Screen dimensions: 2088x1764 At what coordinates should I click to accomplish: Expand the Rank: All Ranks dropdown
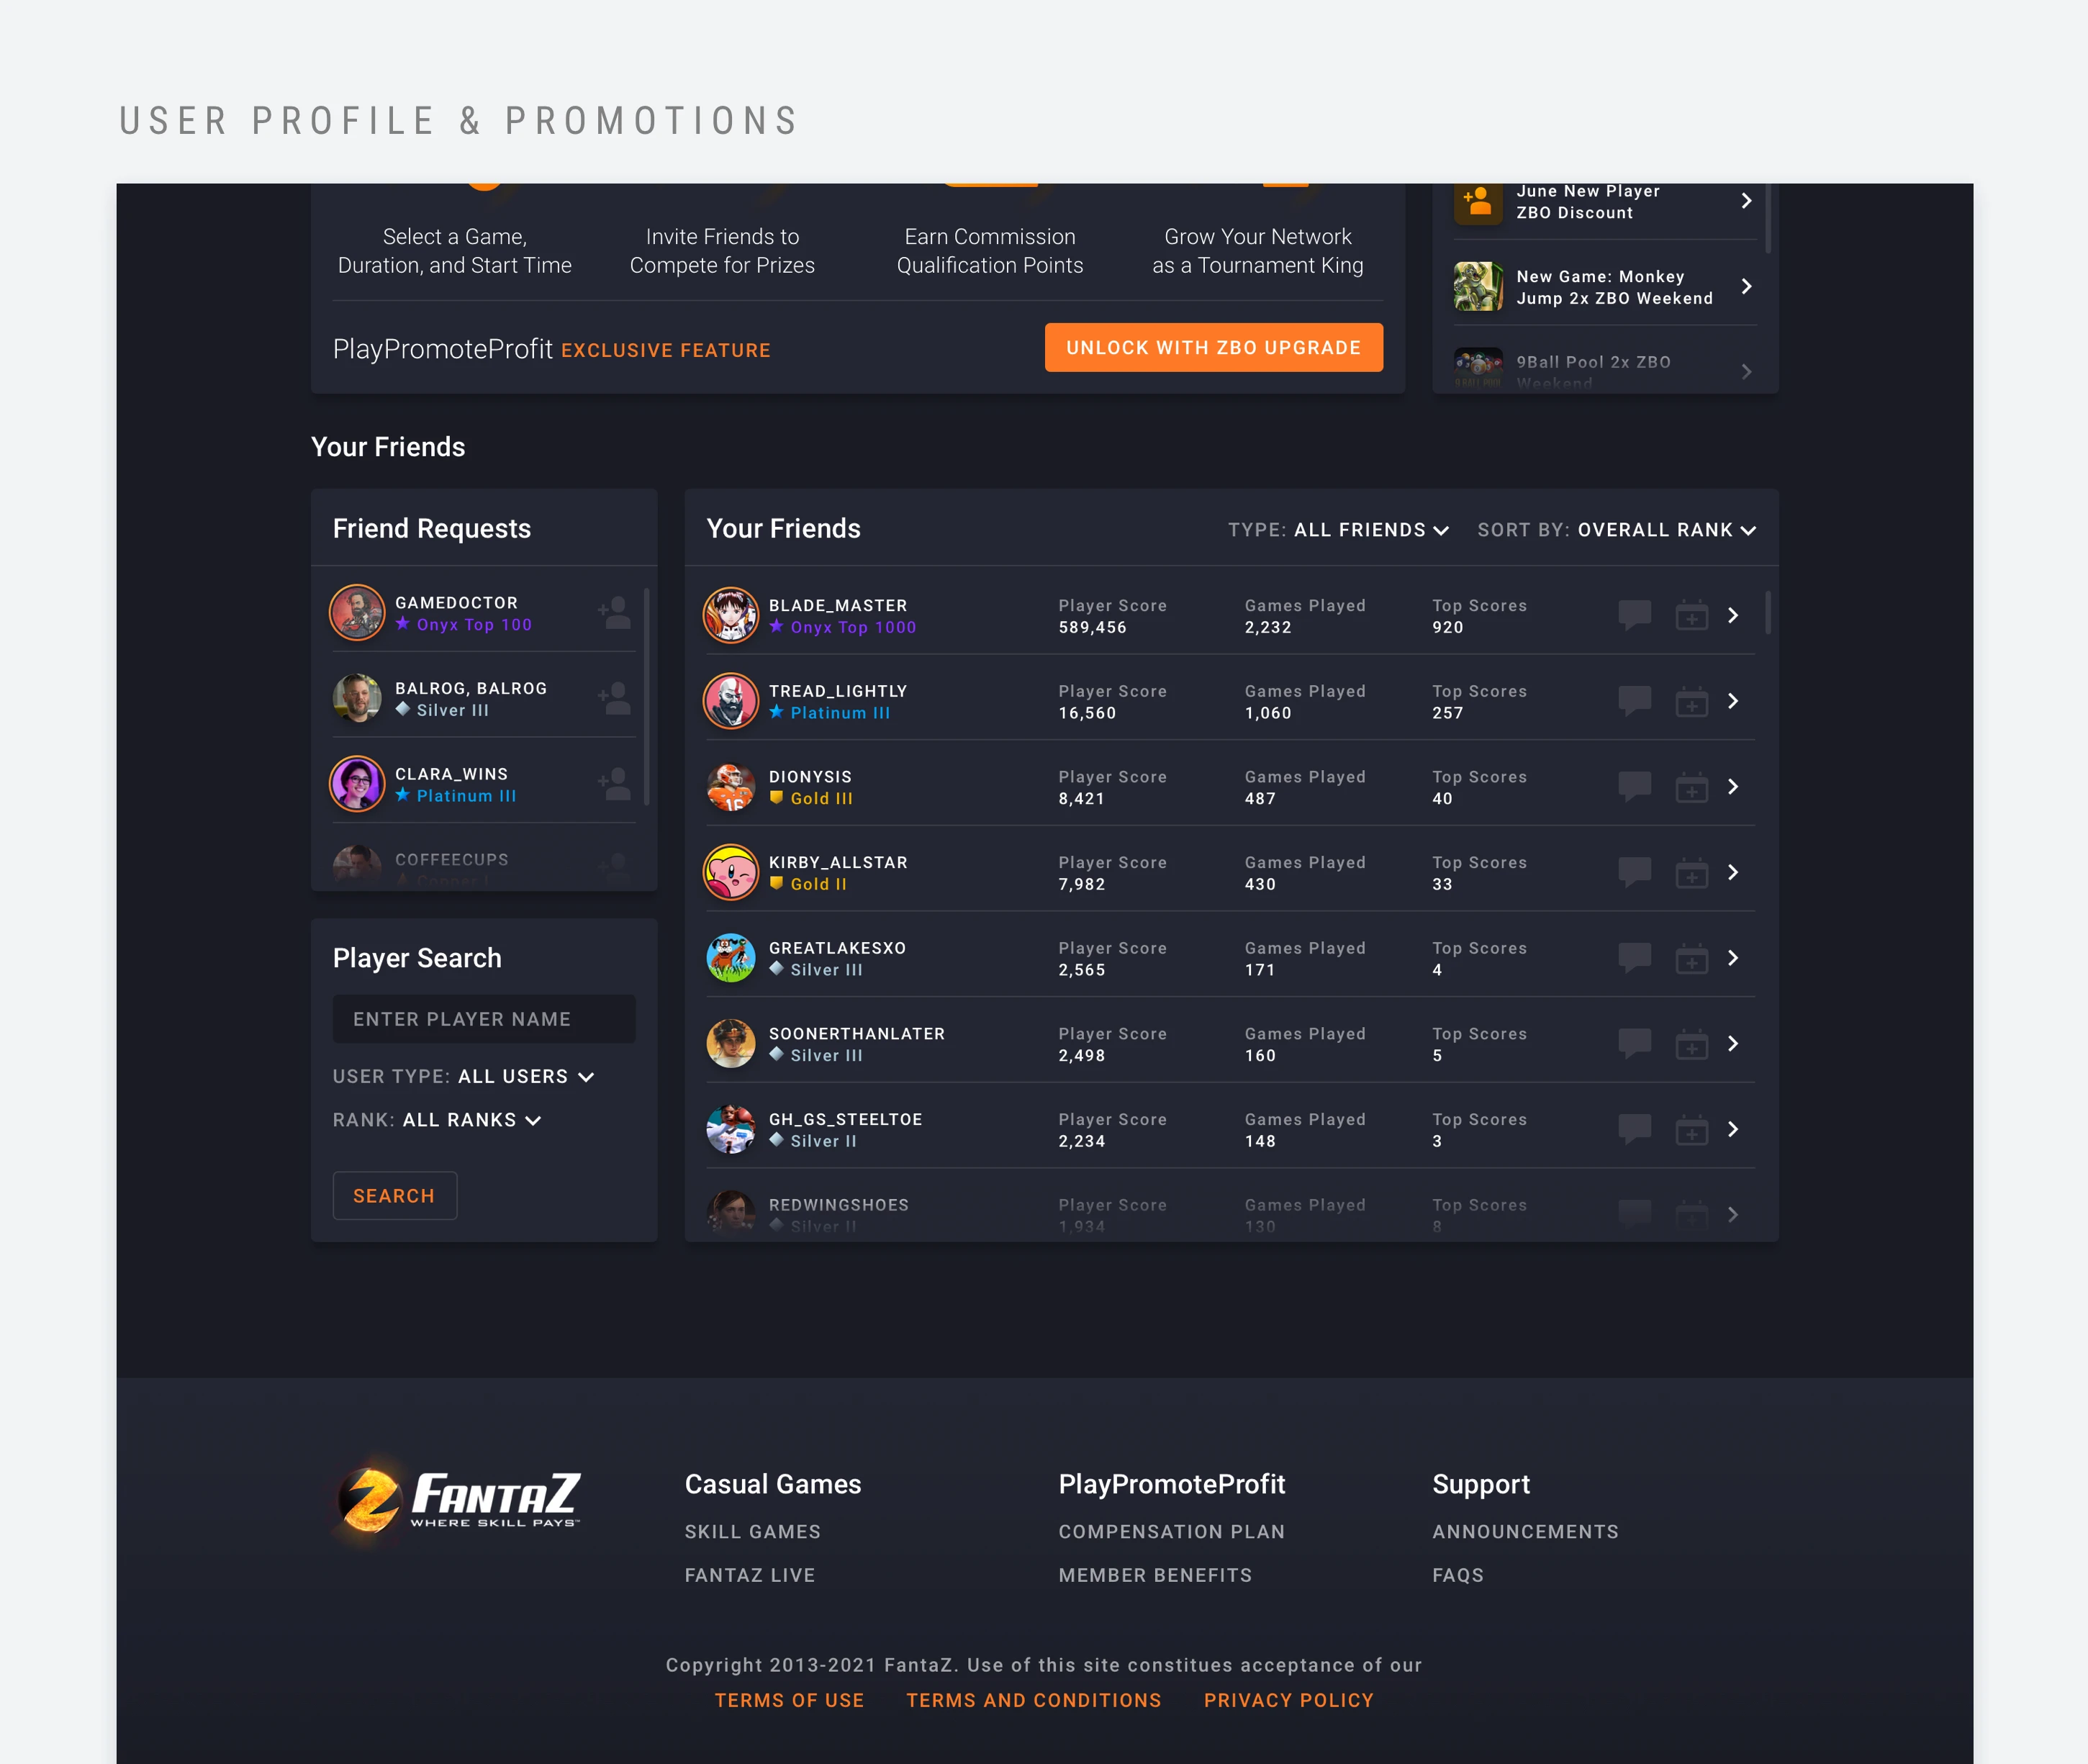point(437,1120)
